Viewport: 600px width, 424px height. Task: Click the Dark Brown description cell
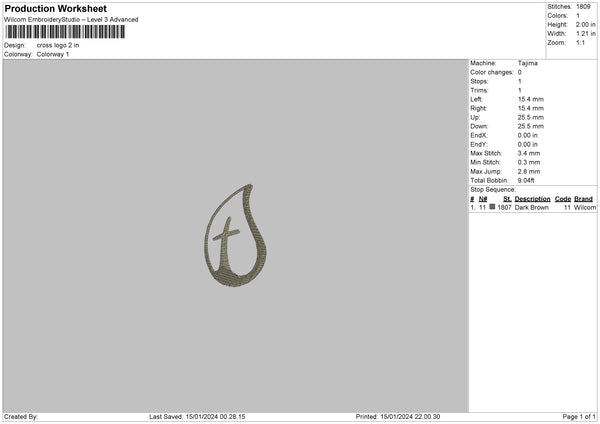(x=532, y=207)
